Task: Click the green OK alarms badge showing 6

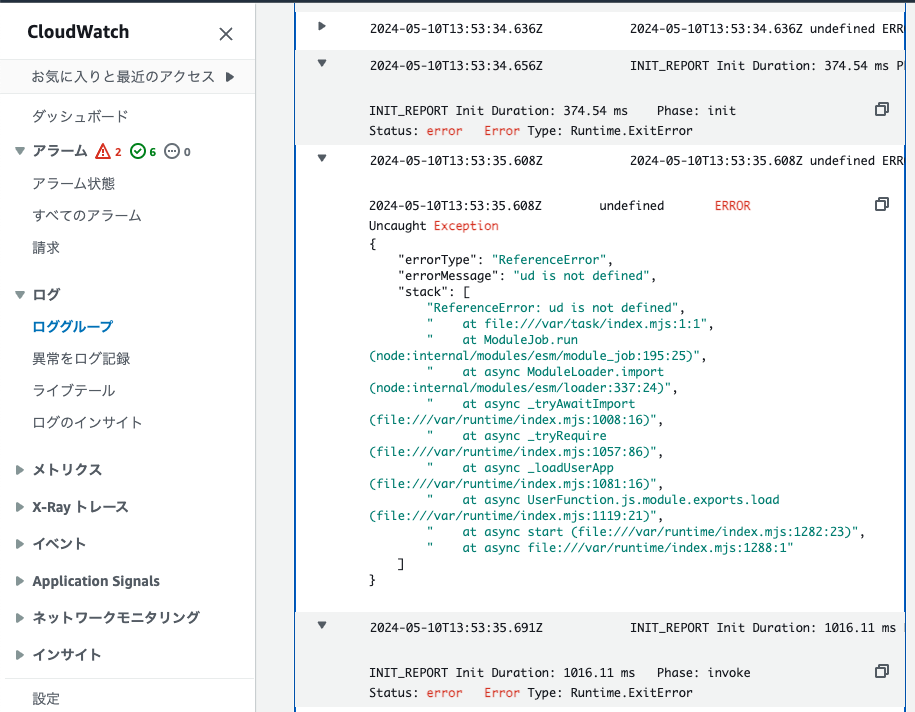Action: [x=143, y=151]
